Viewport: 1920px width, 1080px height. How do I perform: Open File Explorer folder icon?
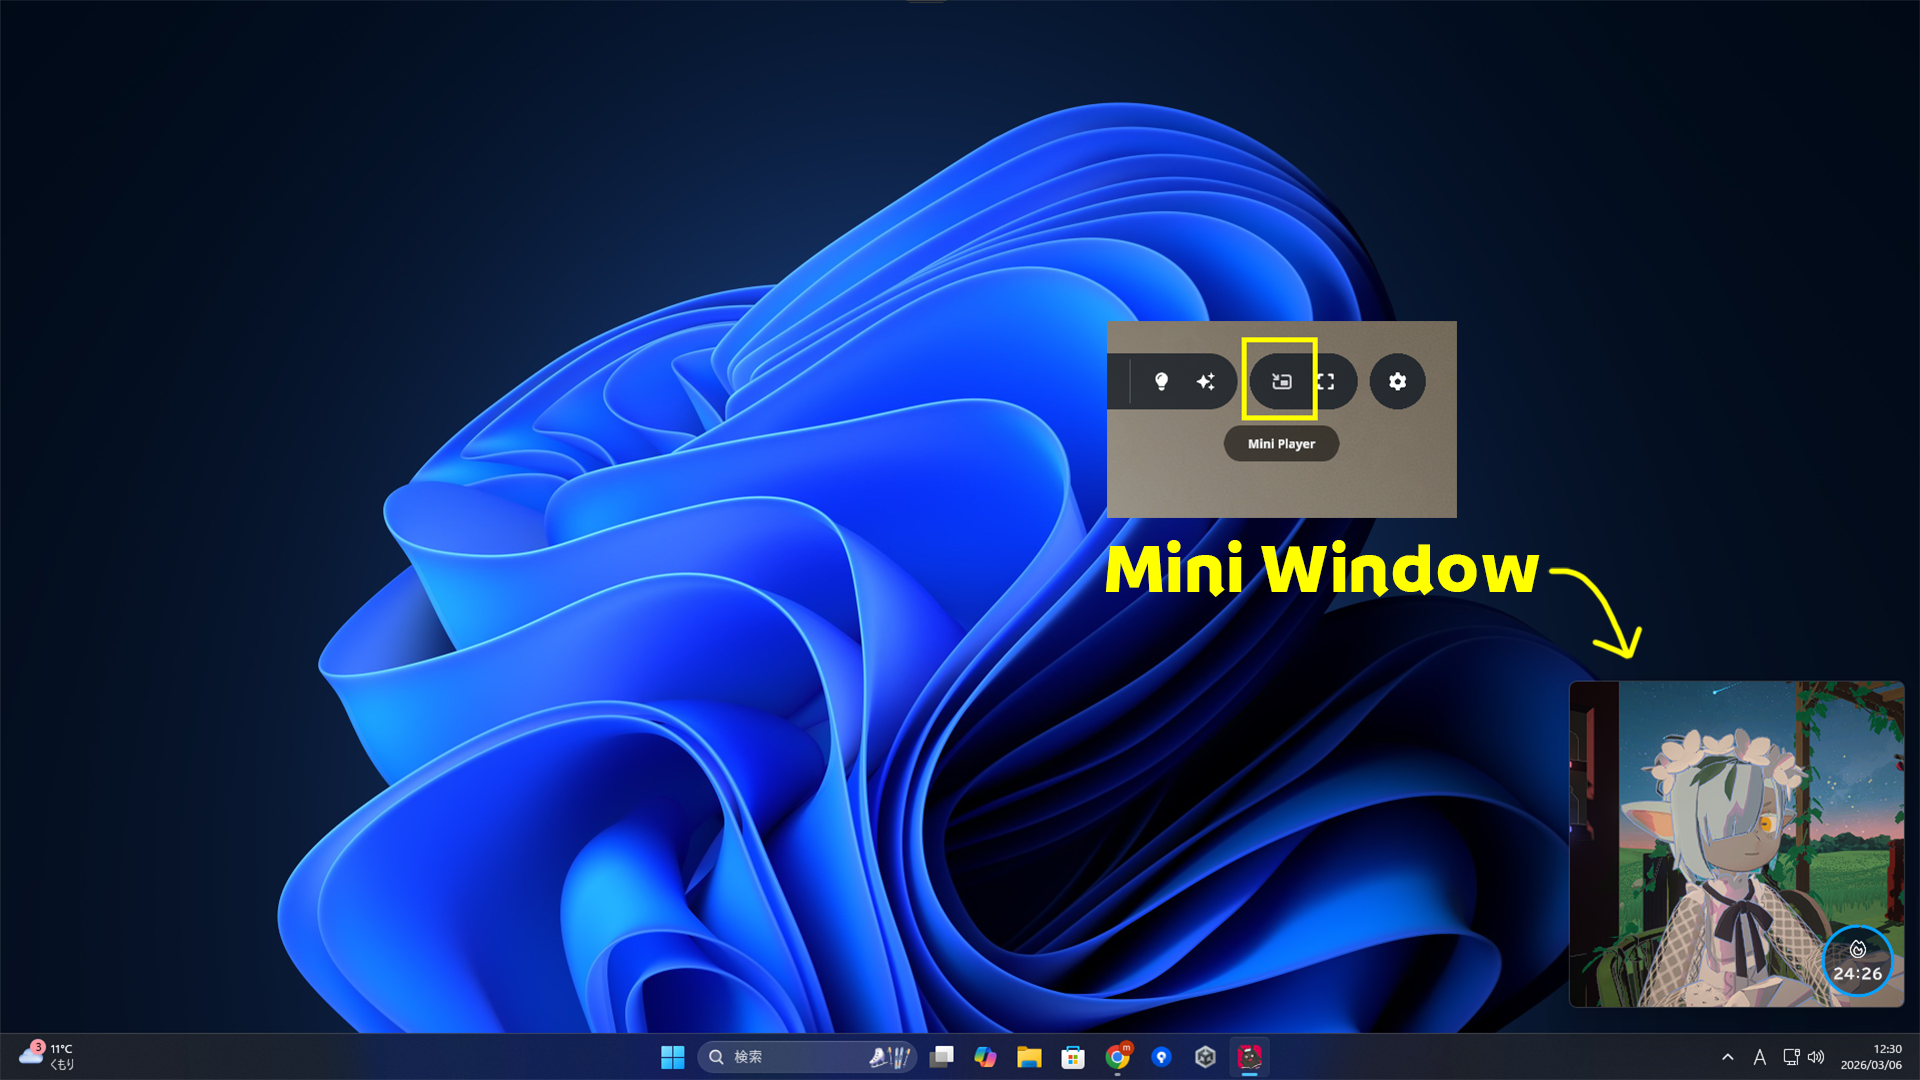point(1029,1057)
